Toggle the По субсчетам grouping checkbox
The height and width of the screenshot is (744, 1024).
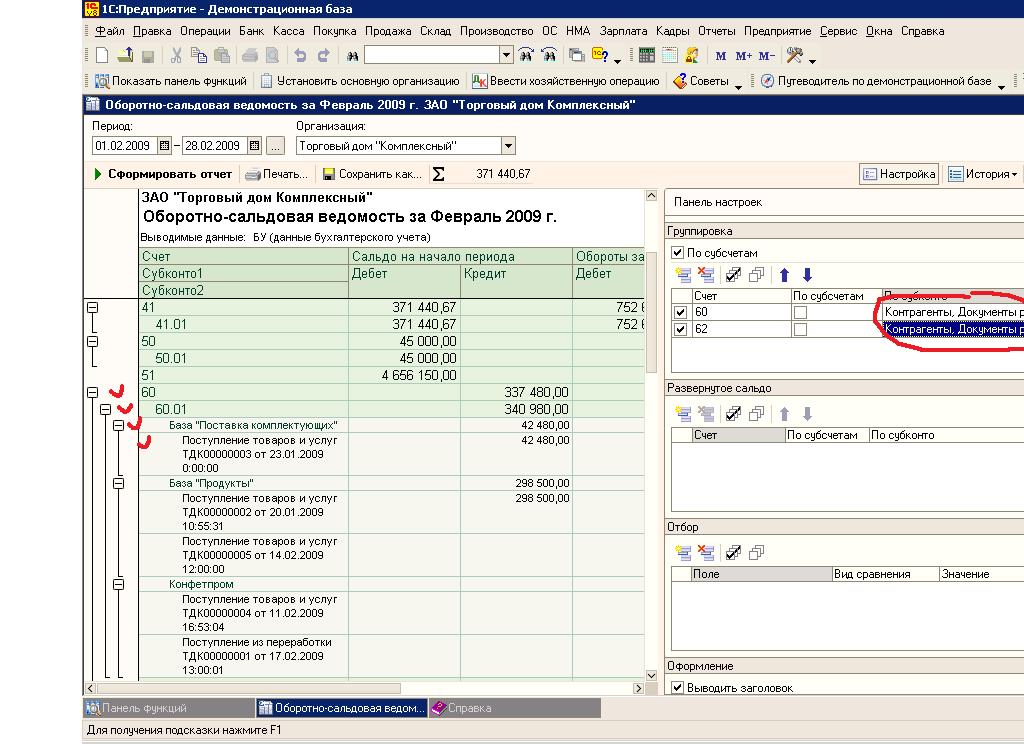677,252
